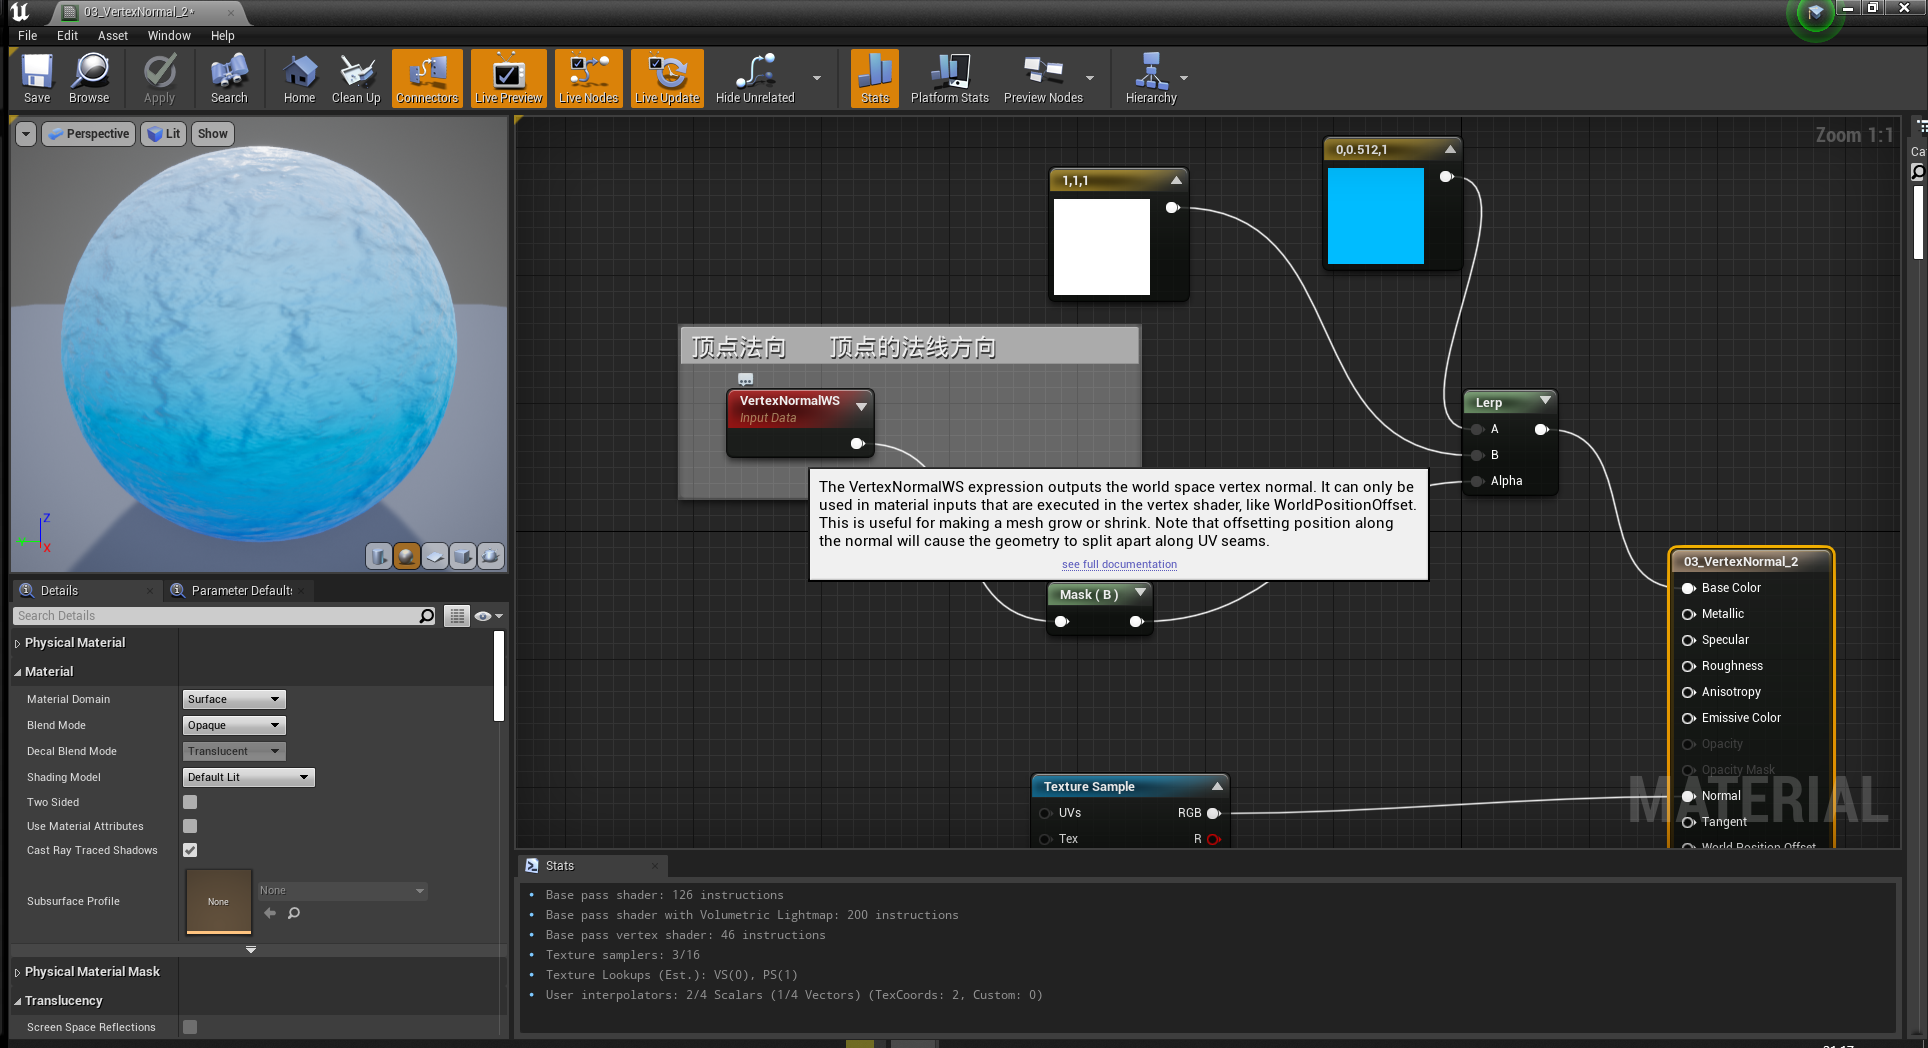Change the Shading Model dropdown
Screen dimensions: 1928x1048
[x=247, y=777]
